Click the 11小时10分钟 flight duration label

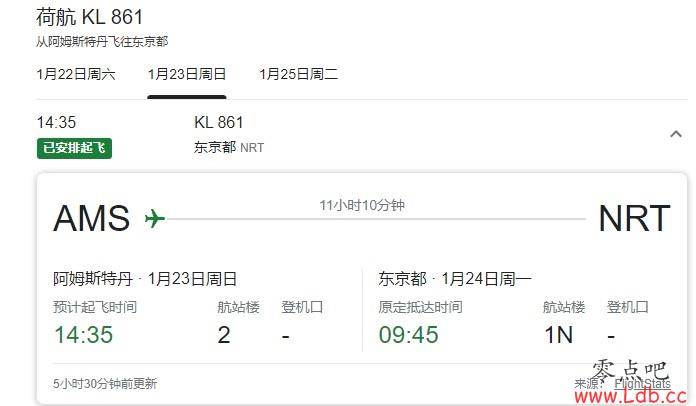coord(362,205)
